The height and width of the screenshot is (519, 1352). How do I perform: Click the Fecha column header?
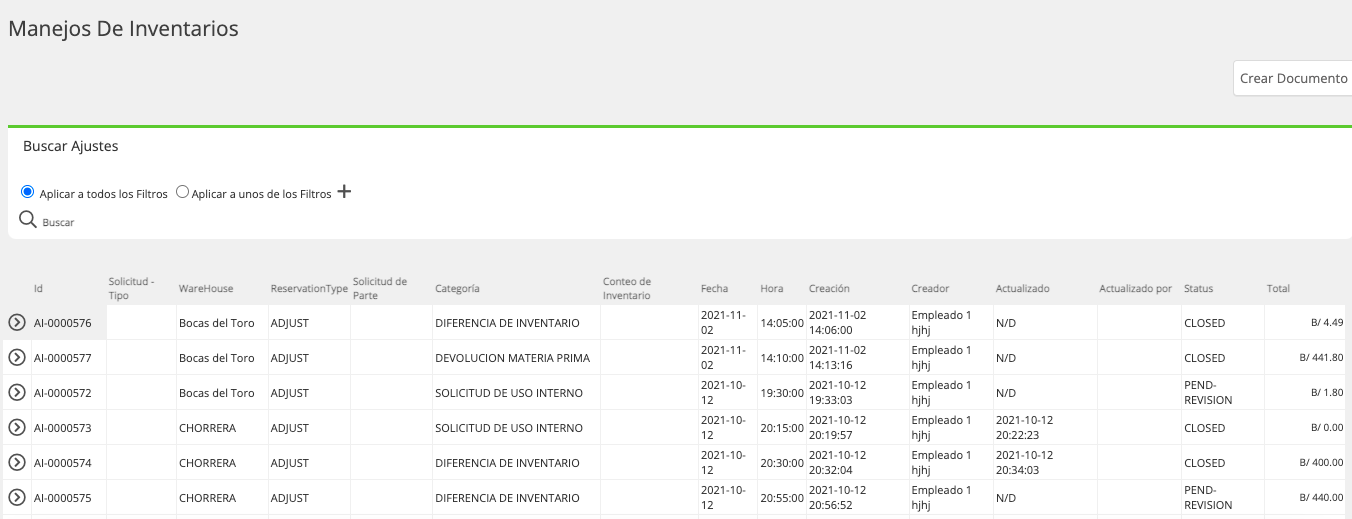pyautogui.click(x=714, y=288)
